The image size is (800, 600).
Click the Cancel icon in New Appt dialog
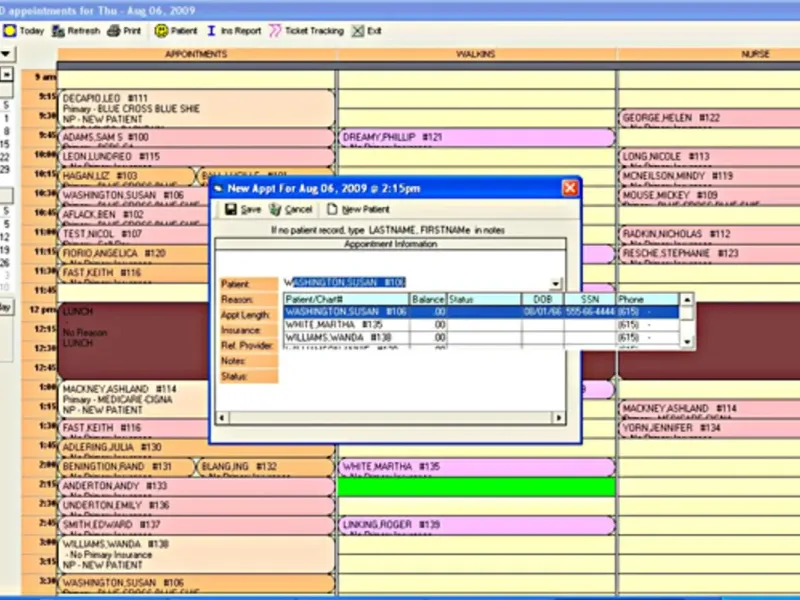pyautogui.click(x=276, y=209)
